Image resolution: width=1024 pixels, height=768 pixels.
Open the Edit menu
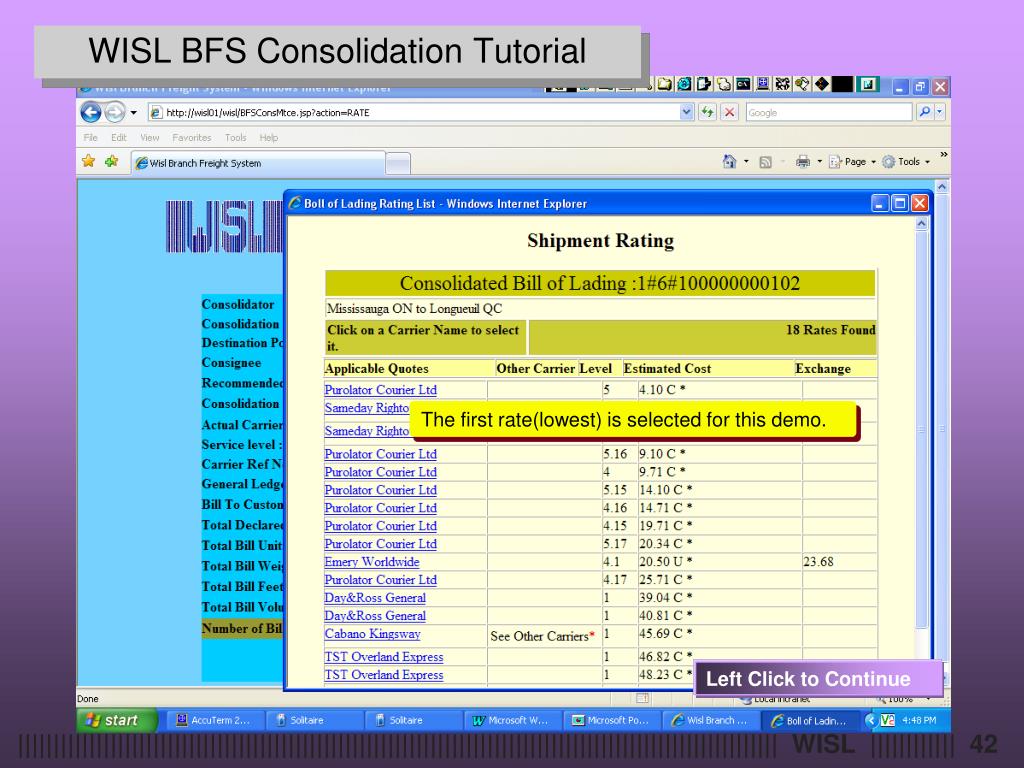click(118, 137)
